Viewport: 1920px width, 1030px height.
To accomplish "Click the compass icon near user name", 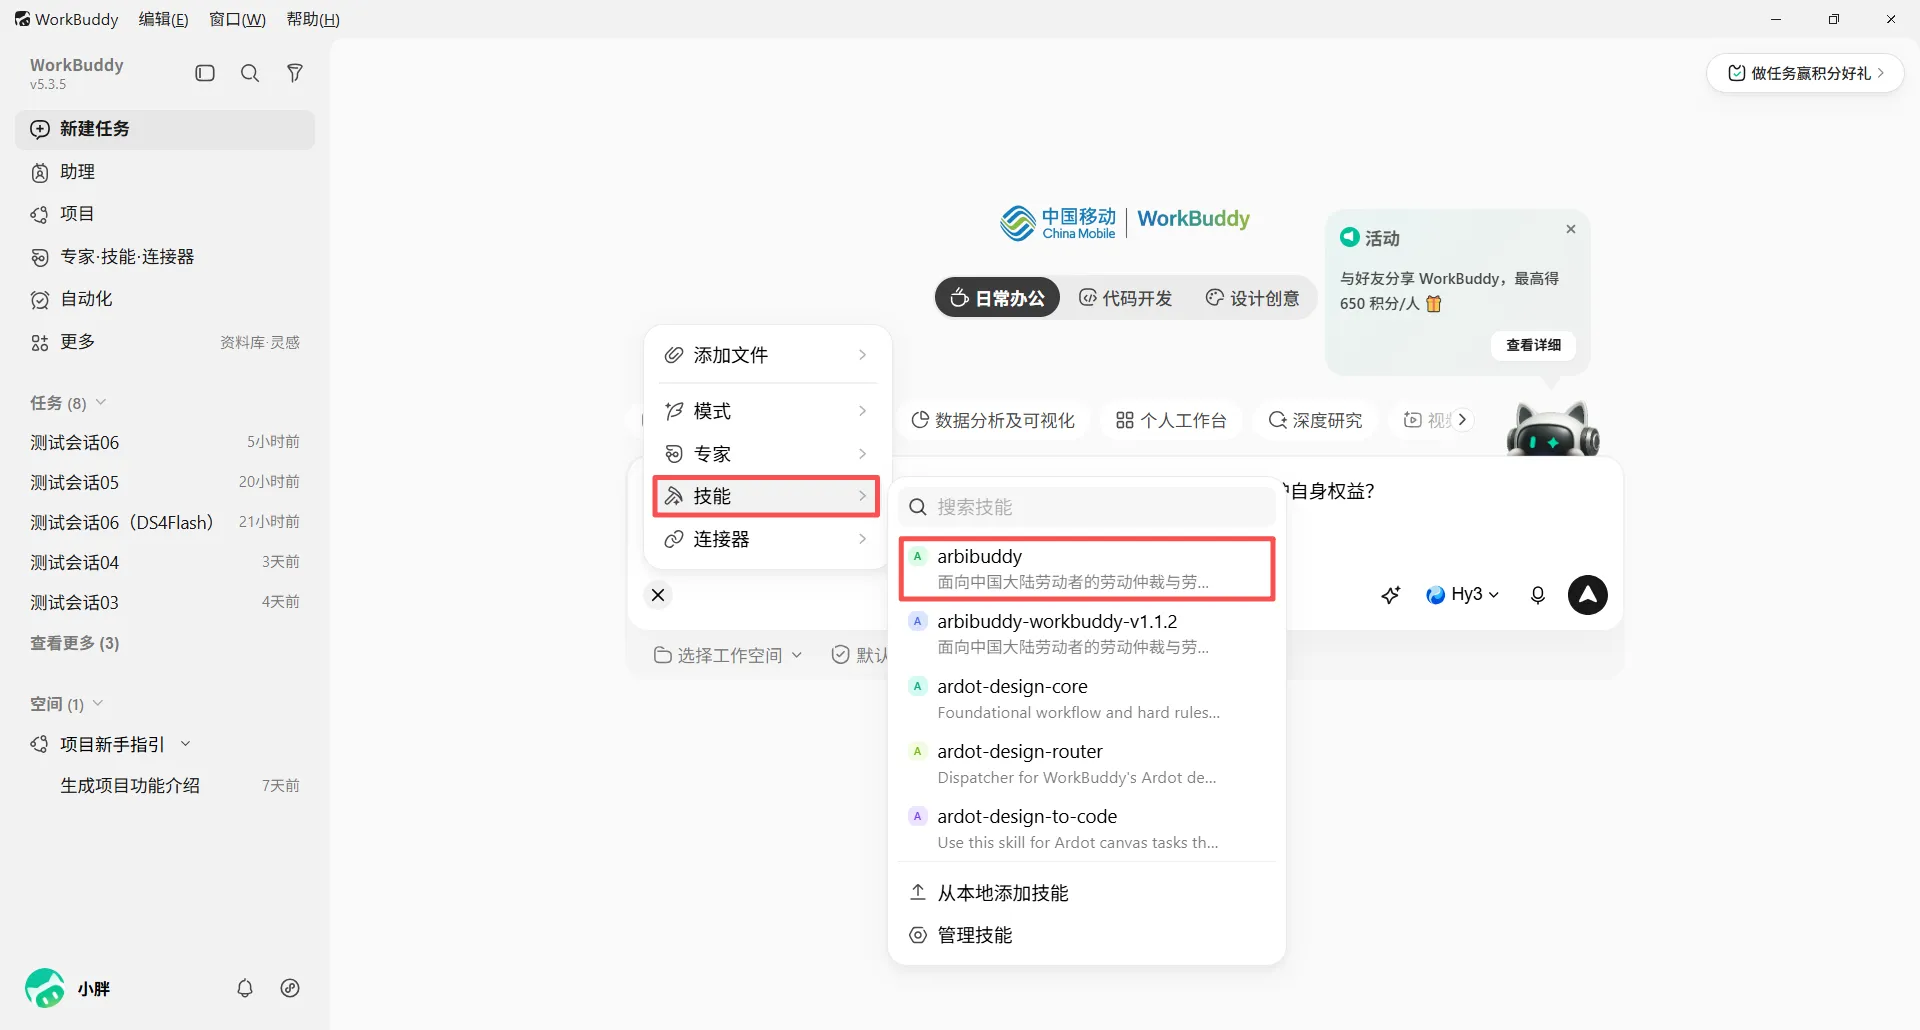I will (290, 988).
